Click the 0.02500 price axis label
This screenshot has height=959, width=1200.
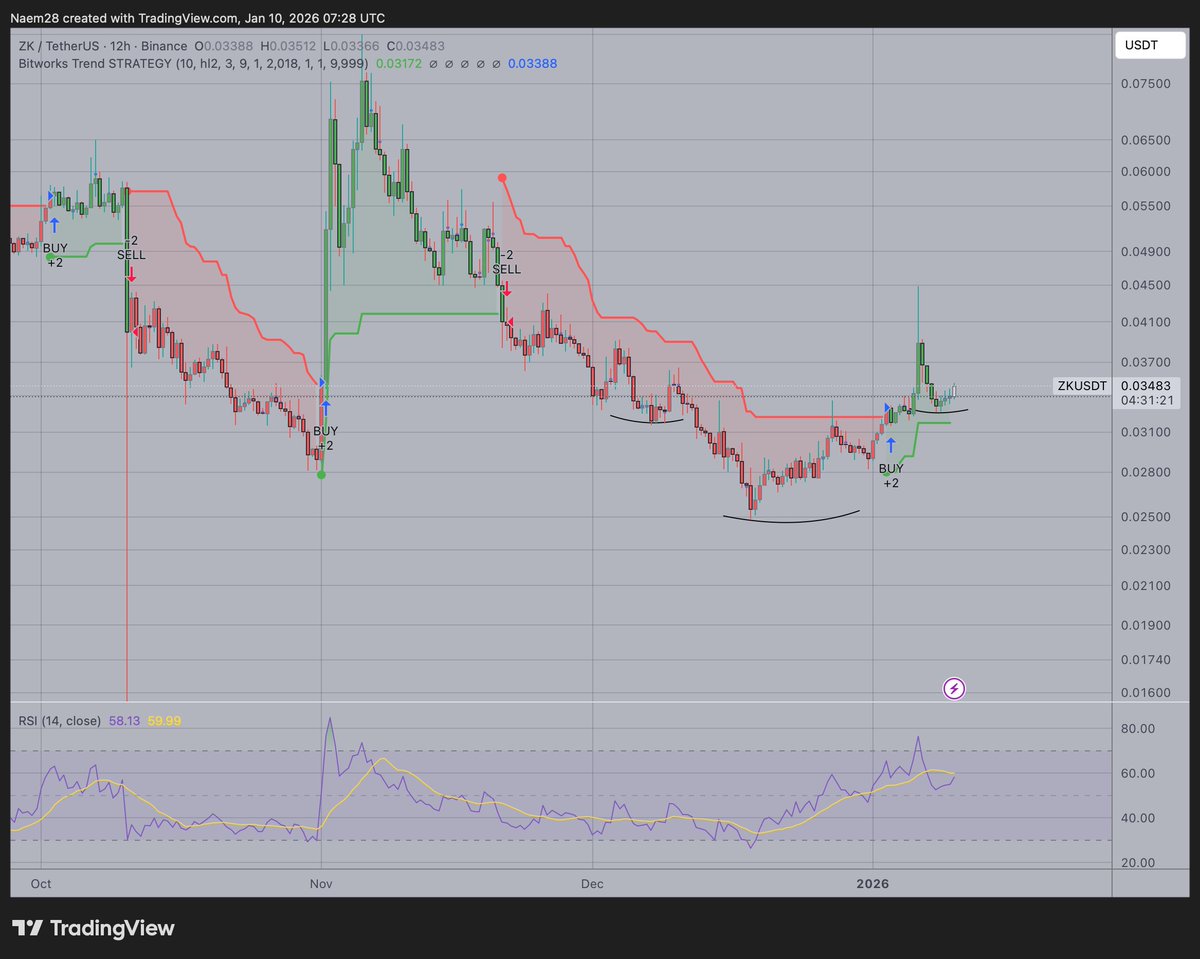1147,517
